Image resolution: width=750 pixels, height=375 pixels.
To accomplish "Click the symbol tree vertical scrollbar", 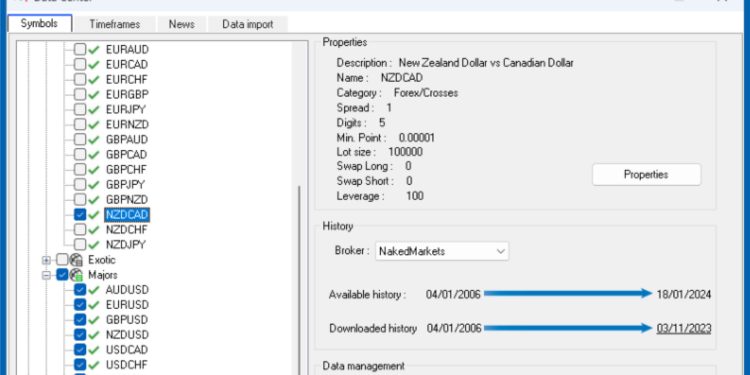I will [x=299, y=280].
